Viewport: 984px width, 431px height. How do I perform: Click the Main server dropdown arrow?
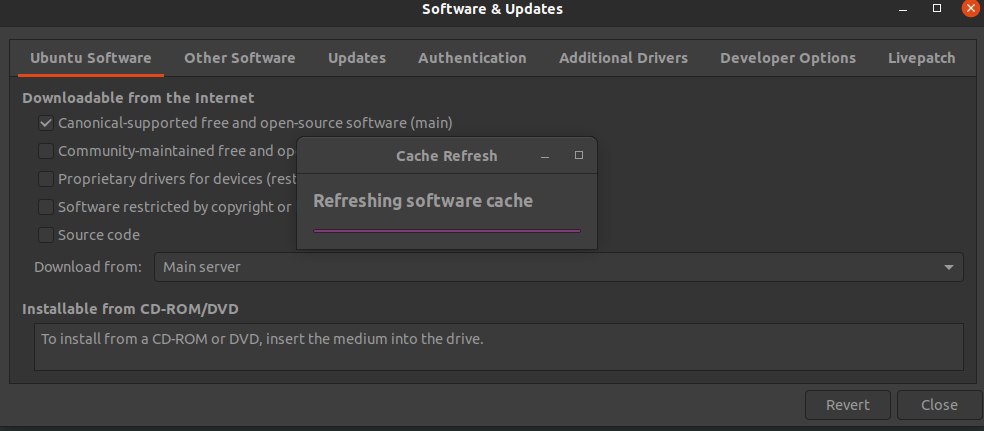tap(949, 268)
